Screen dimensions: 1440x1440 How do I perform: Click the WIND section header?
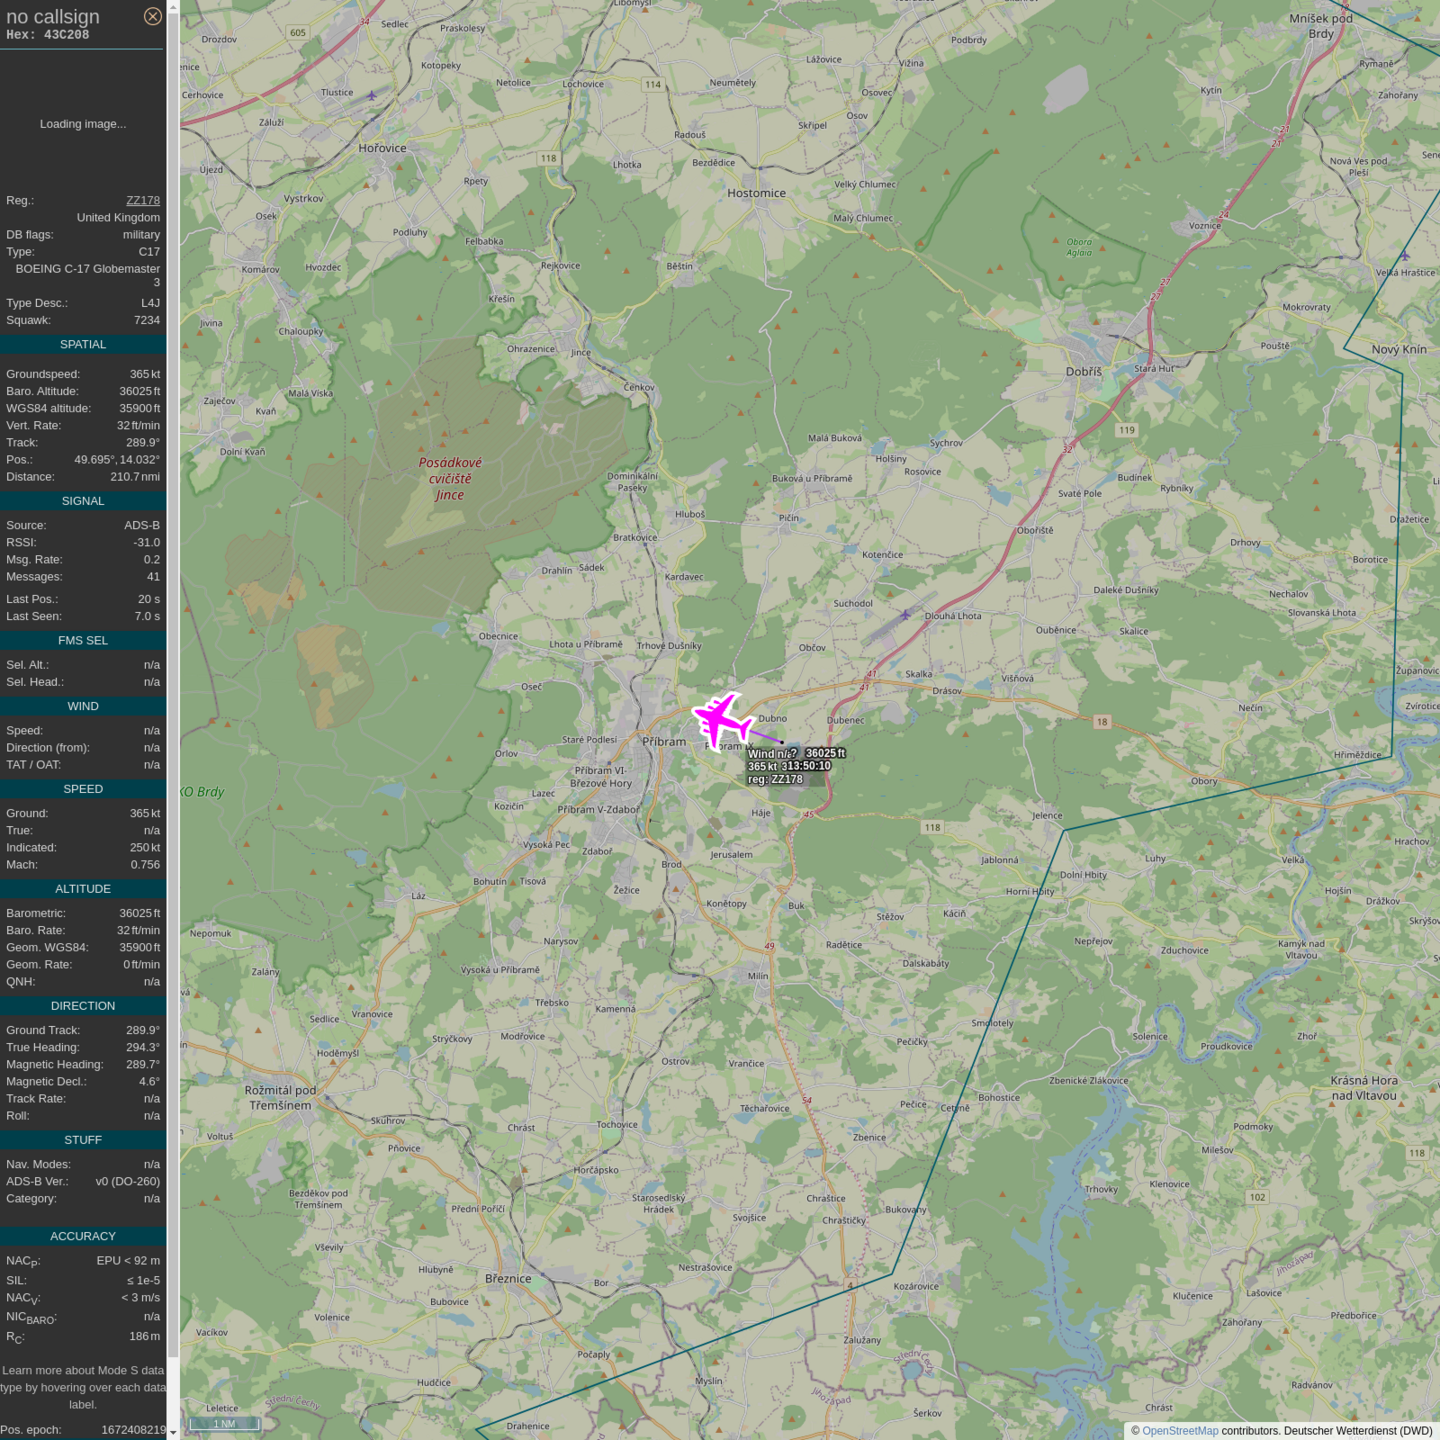coord(83,706)
